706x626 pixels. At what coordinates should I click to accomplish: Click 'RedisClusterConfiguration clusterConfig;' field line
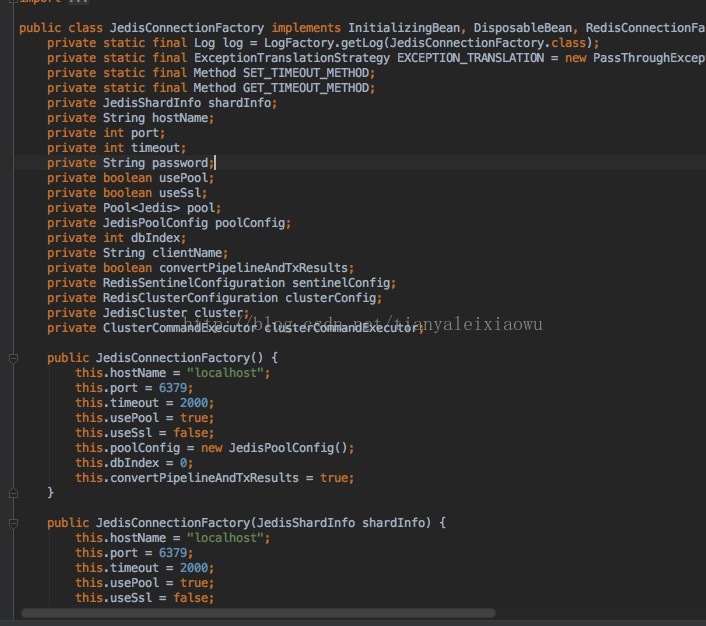tap(242, 298)
